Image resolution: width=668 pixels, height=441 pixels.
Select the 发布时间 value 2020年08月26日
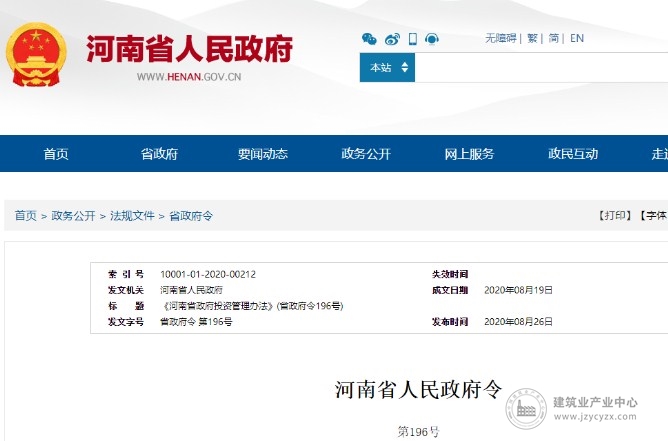coord(518,322)
